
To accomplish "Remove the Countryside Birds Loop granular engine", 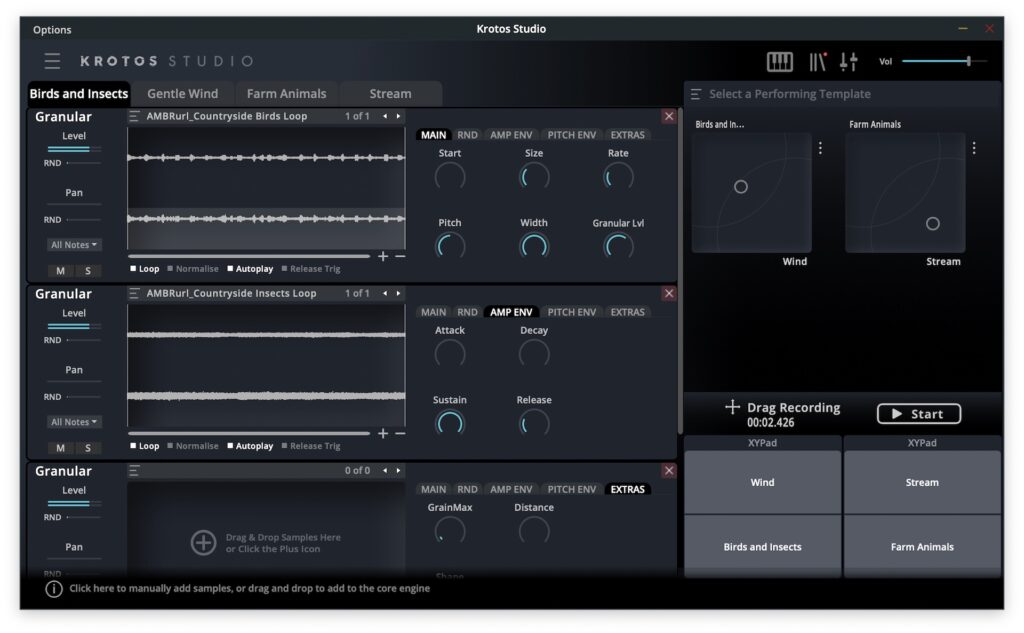I will coord(669,116).
